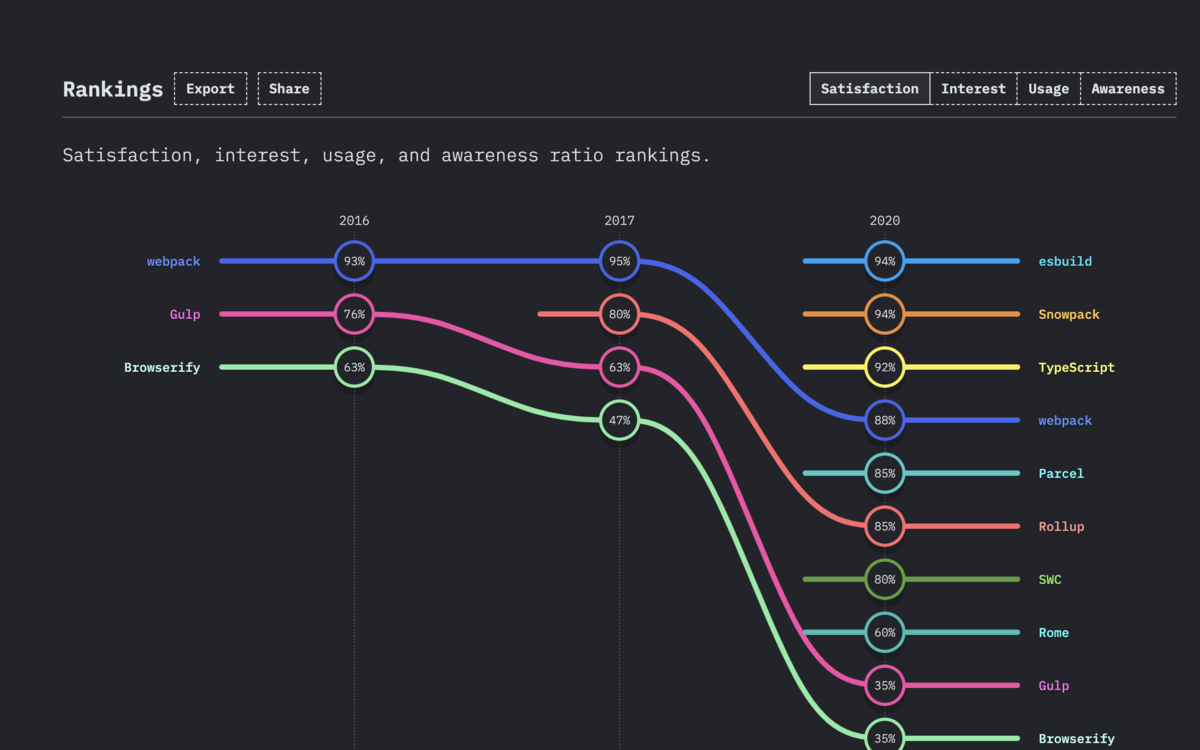Switch to the Usage tab
Screen dimensions: 1200x750
coord(1048,88)
